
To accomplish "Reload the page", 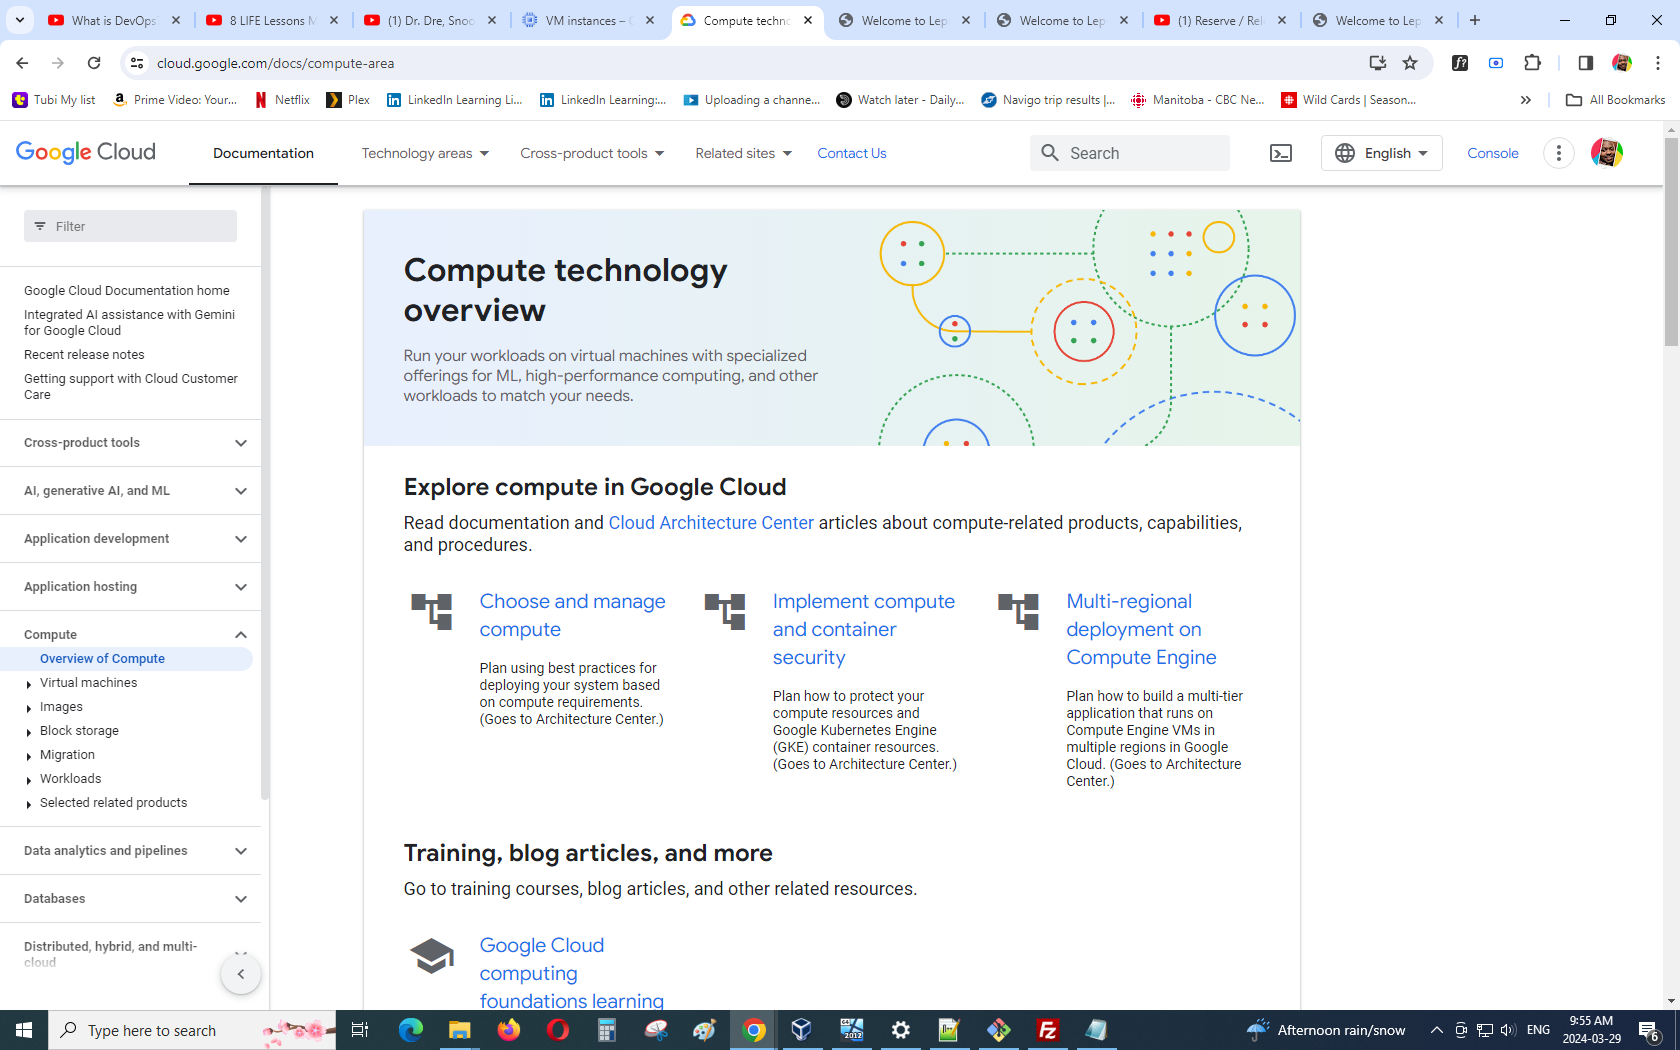I will [94, 63].
